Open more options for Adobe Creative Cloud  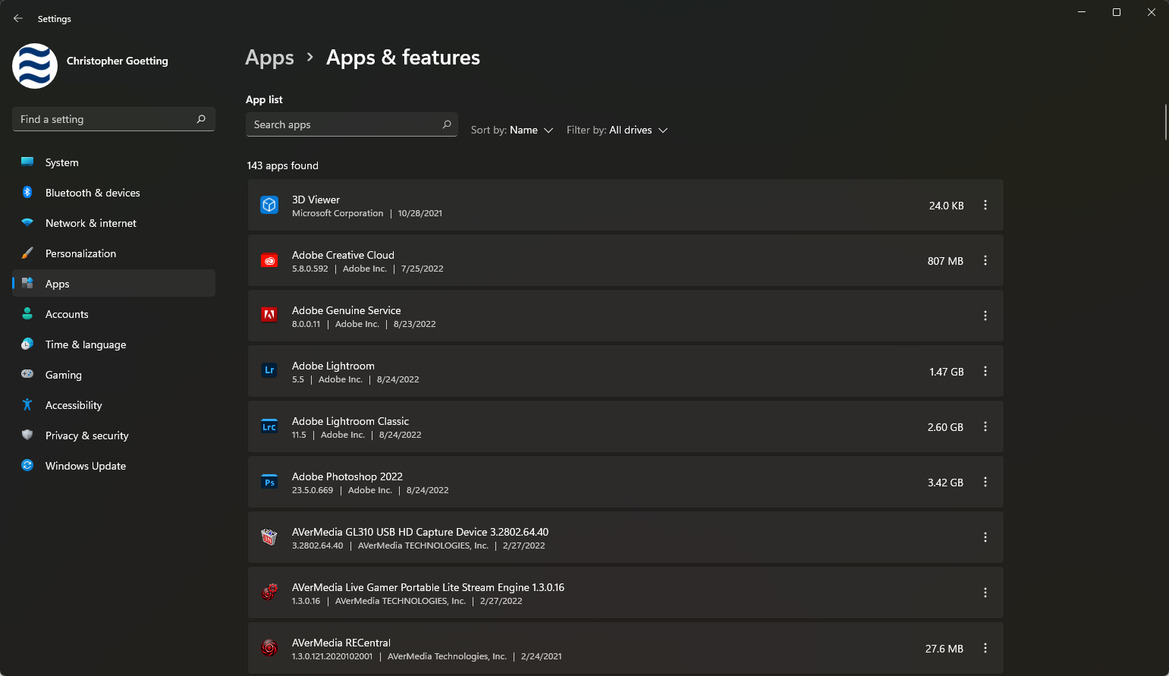(985, 261)
